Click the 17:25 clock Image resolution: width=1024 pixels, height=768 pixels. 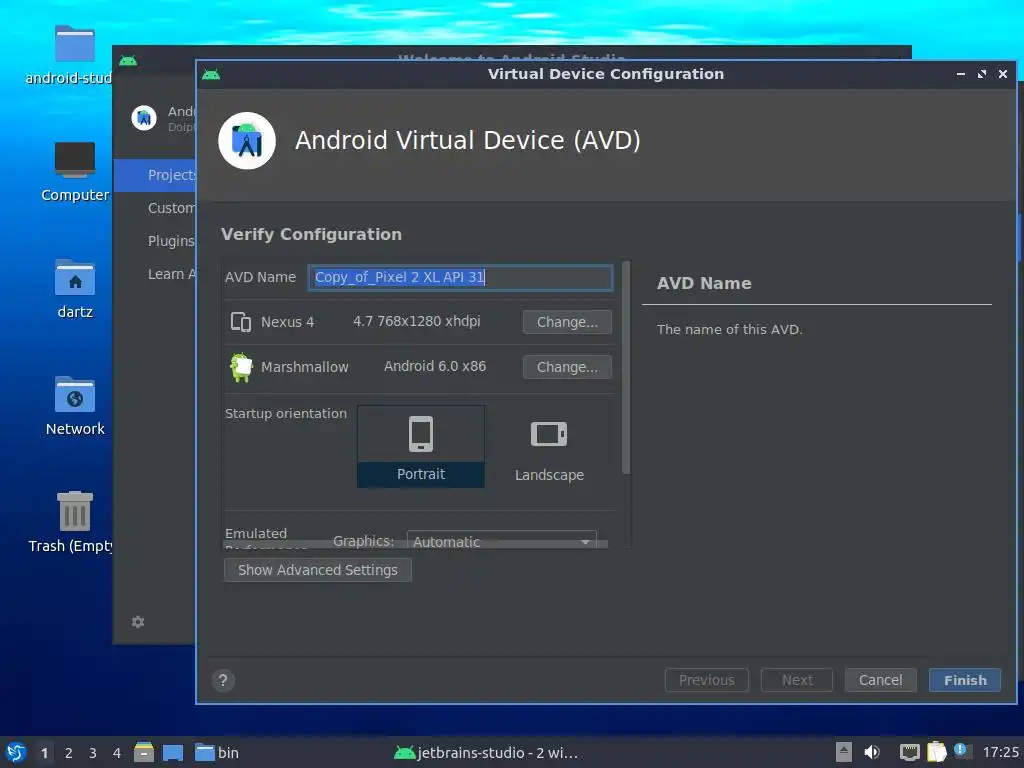pyautogui.click(x=1000, y=752)
